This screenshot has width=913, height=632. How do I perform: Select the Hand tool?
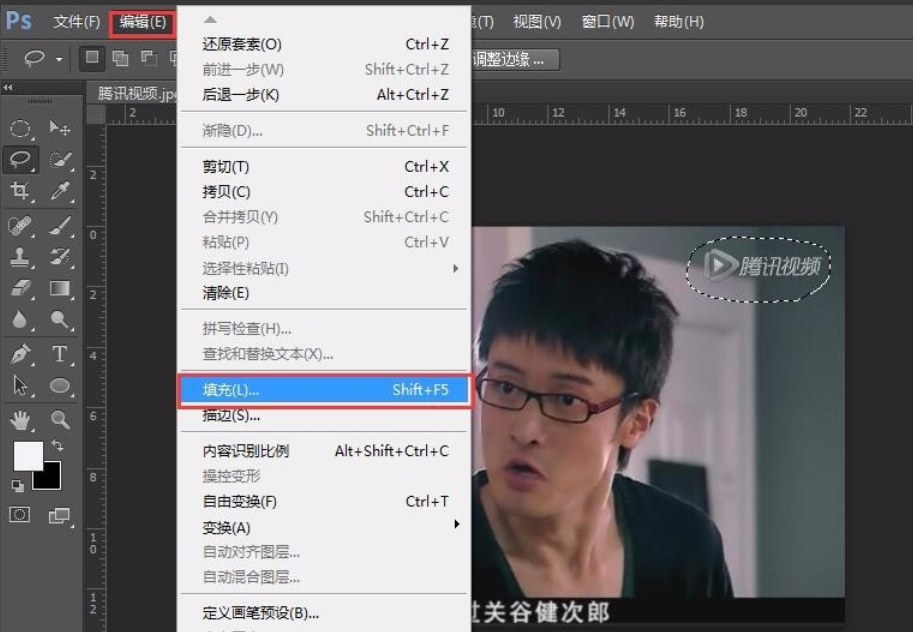click(20, 420)
